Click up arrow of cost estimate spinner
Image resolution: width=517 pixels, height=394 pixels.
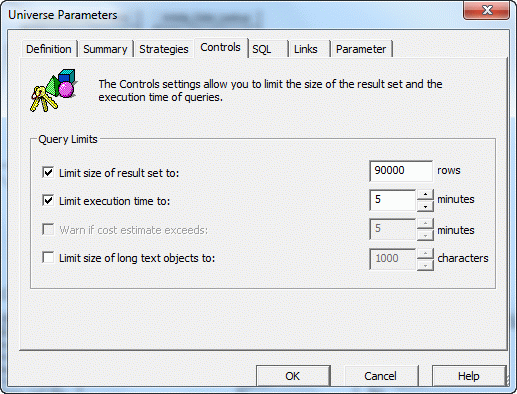click(x=425, y=223)
